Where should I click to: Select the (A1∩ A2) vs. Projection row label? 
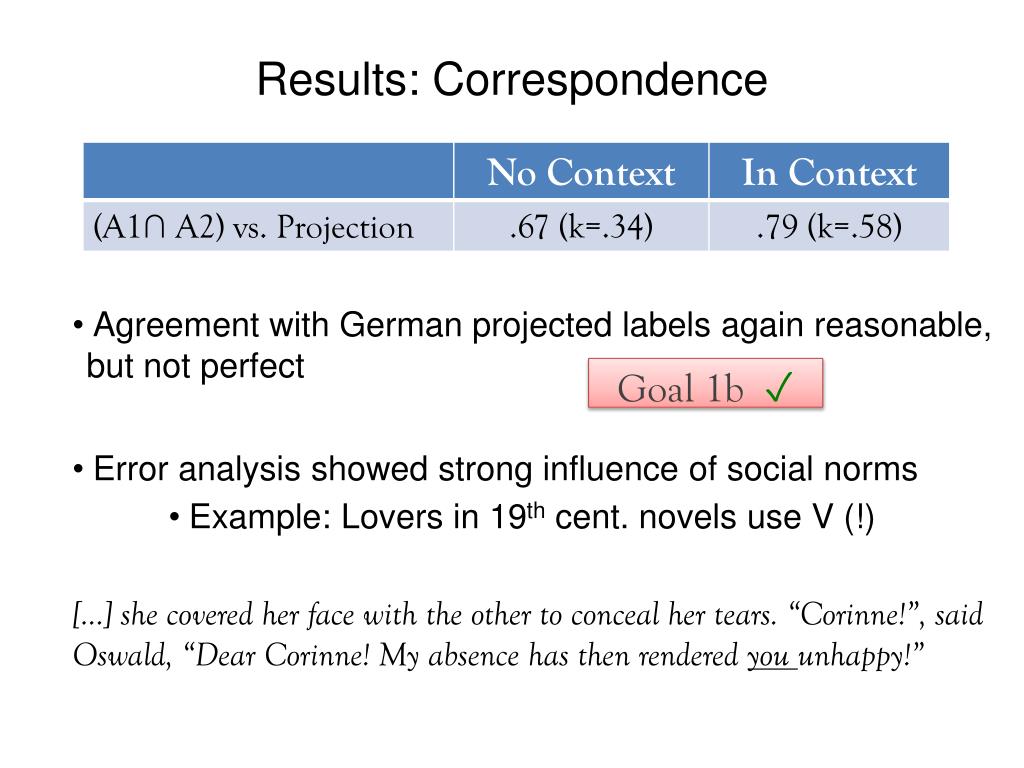click(x=253, y=227)
